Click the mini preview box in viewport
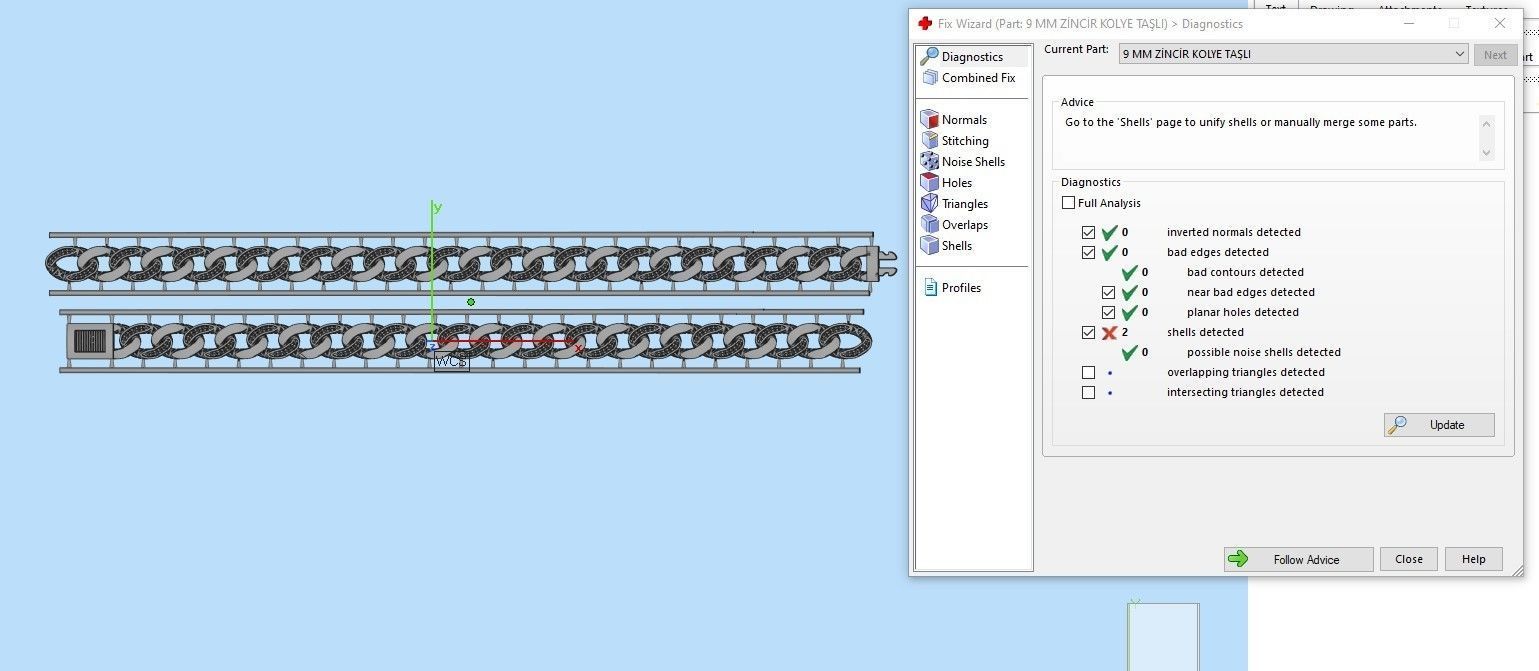Viewport: 1539px width, 671px height. tap(1163, 637)
